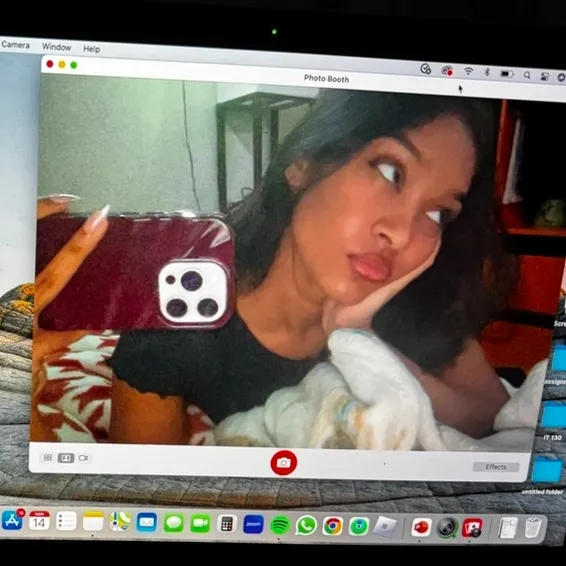This screenshot has height=566, width=566.
Task: Launch Google Chrome from the Dock
Action: [x=332, y=526]
